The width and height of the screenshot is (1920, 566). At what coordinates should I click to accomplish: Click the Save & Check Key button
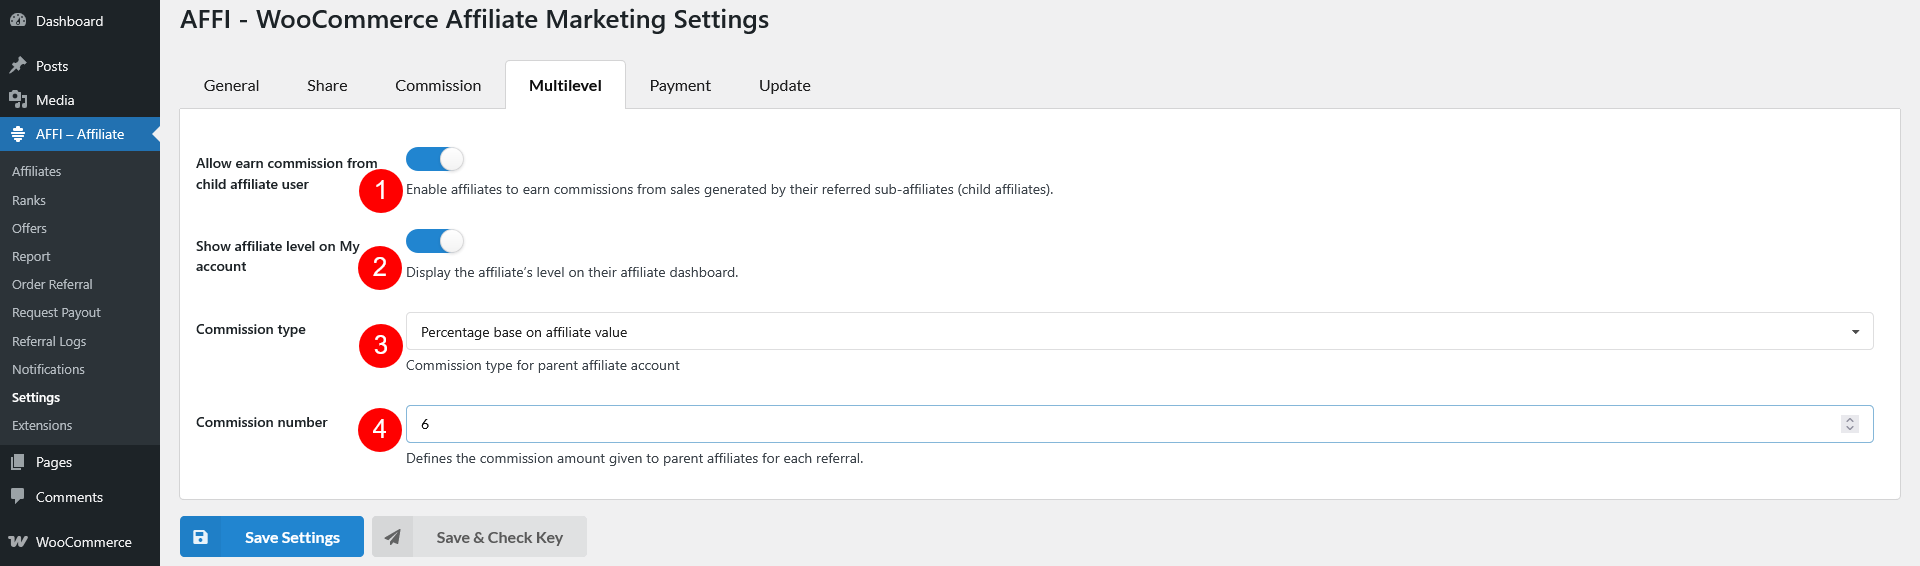(479, 537)
